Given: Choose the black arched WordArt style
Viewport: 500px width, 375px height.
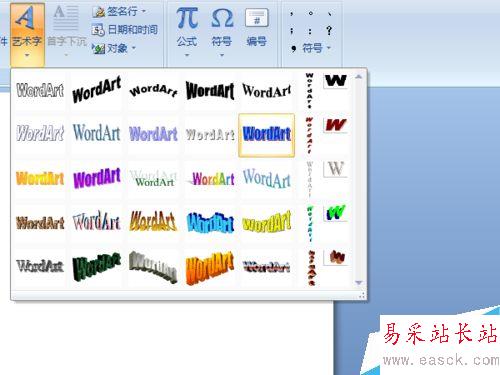Looking at the screenshot, I should pyautogui.click(x=153, y=90).
